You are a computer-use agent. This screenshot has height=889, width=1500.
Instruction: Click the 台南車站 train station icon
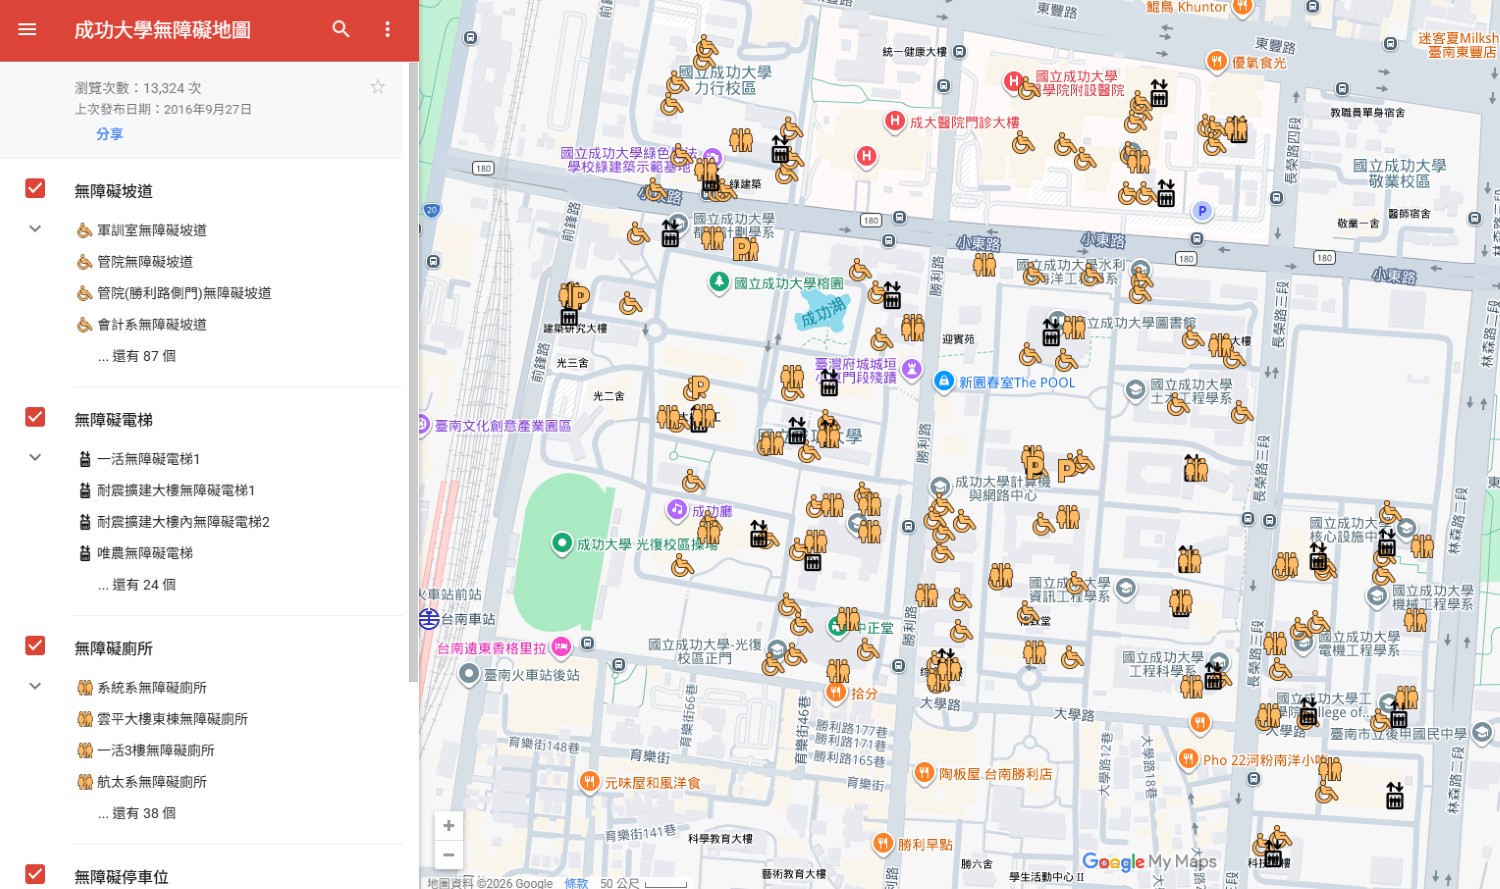point(430,619)
